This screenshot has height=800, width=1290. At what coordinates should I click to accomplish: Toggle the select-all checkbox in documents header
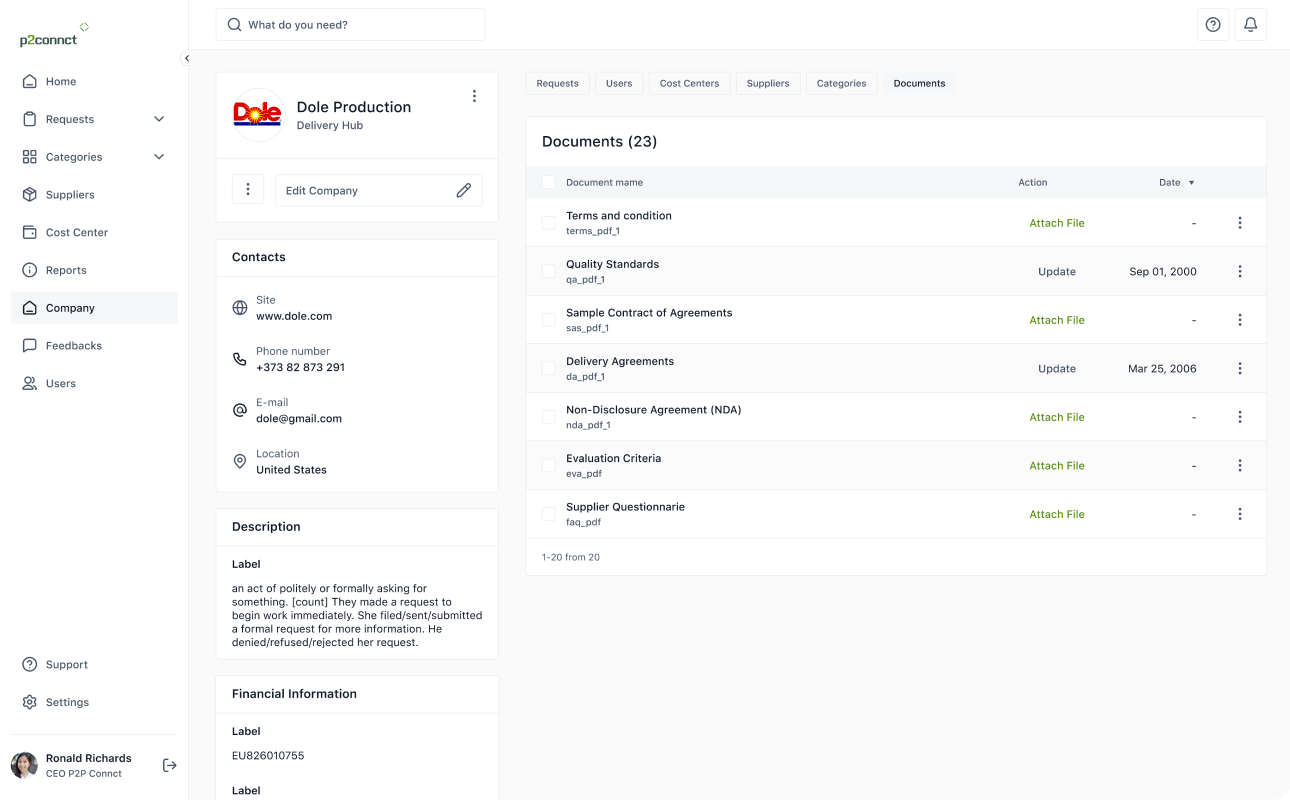point(548,182)
